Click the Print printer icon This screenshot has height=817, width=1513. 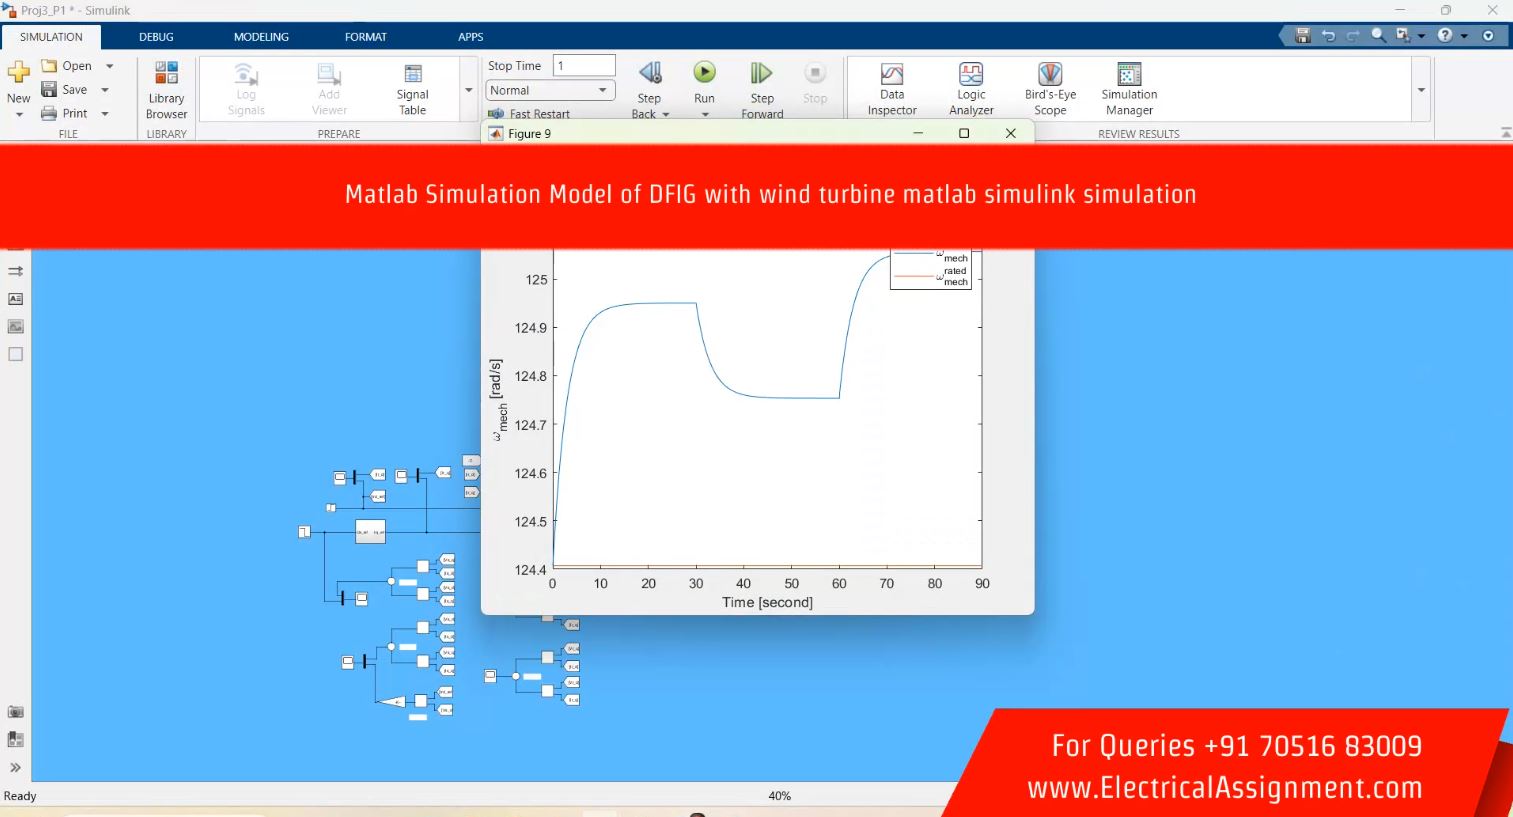[x=49, y=113]
